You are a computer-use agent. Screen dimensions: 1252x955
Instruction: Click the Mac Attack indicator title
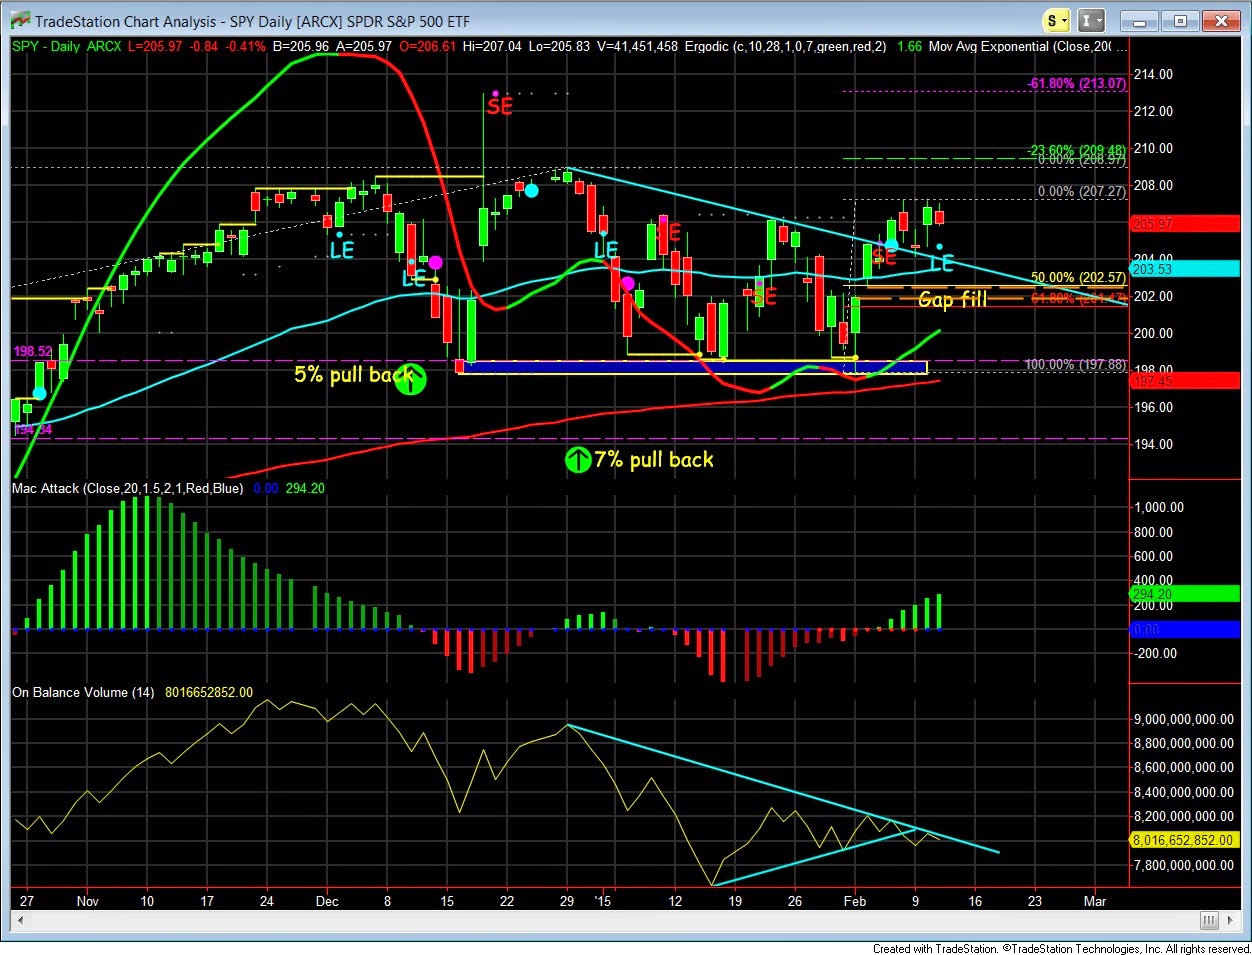pos(127,488)
